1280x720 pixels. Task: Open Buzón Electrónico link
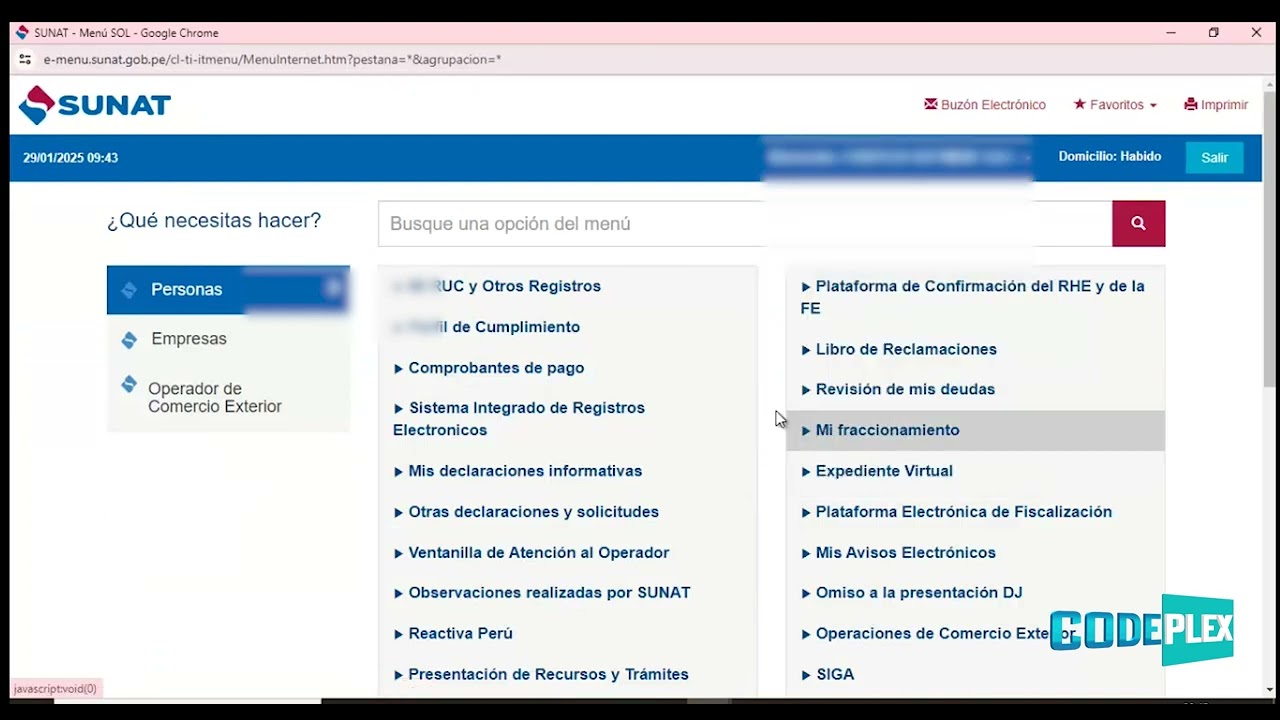coord(985,104)
